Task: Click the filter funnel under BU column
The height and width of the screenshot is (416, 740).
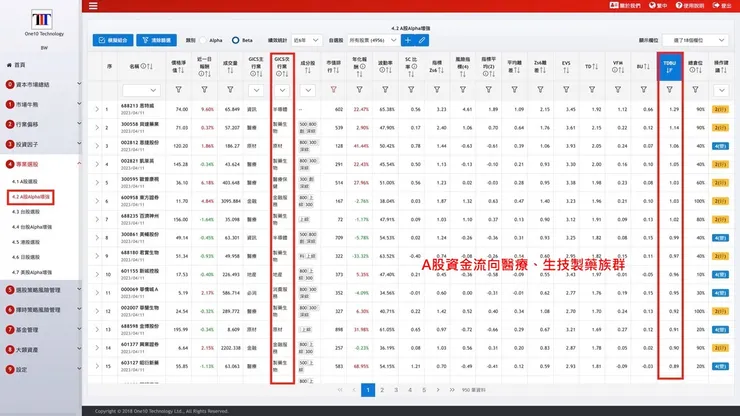Action: pyautogui.click(x=643, y=89)
